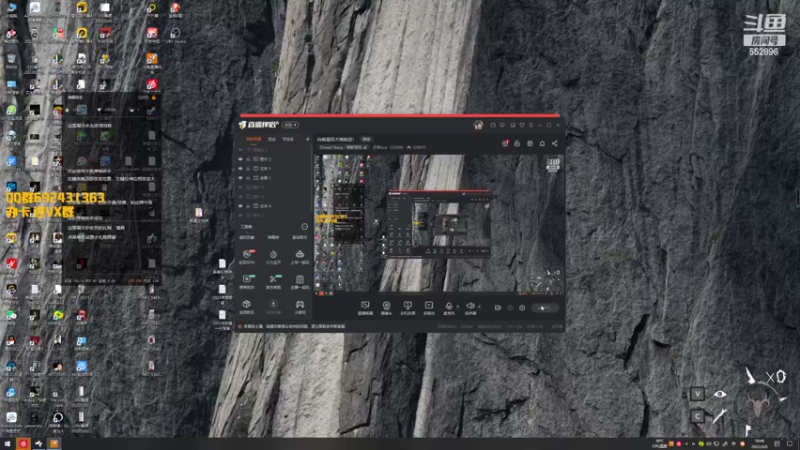Viewport: 800px width, 450px height.
Task: Add a phone screen-cast source
Action: (407, 308)
